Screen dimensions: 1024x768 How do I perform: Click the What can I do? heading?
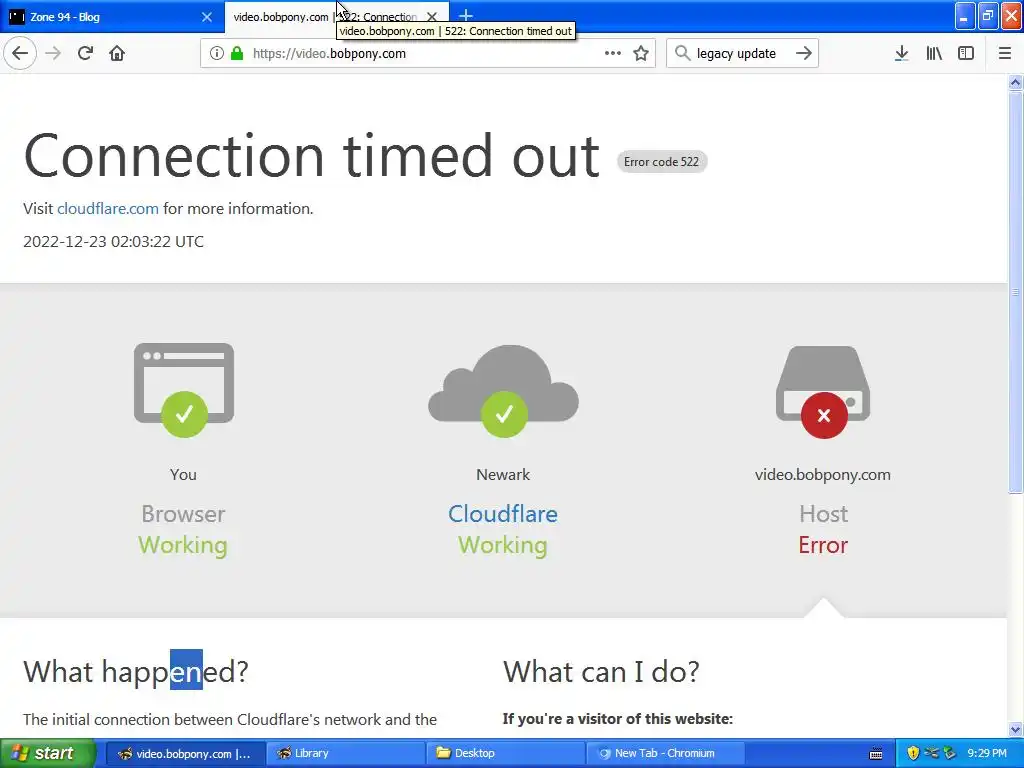601,671
